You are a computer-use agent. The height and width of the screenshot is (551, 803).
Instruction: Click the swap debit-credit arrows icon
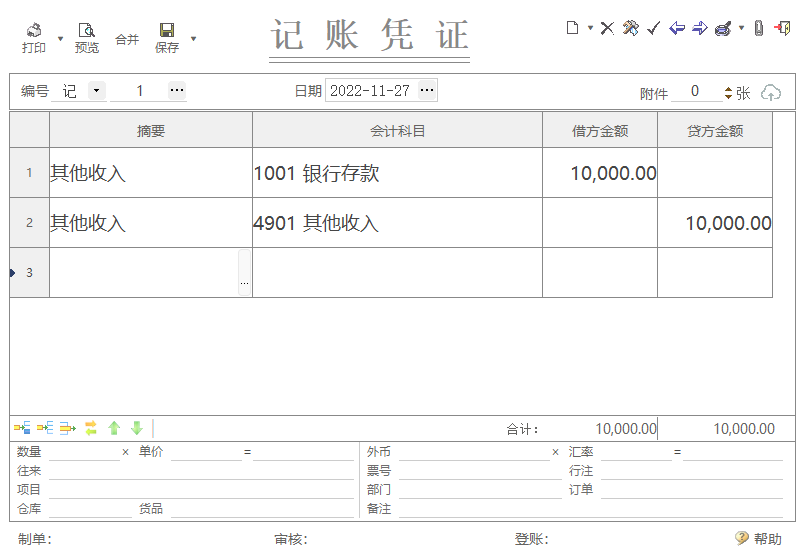[x=91, y=428]
